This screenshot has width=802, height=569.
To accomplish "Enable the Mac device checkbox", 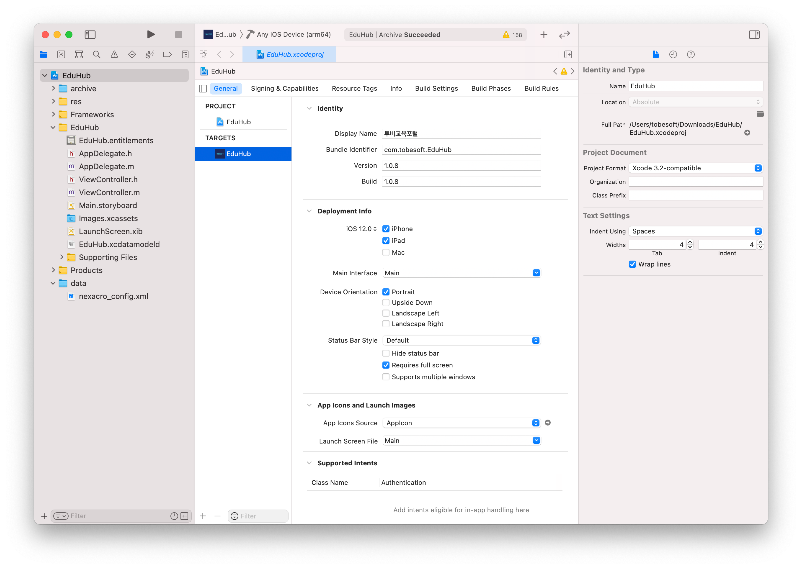I will [386, 252].
